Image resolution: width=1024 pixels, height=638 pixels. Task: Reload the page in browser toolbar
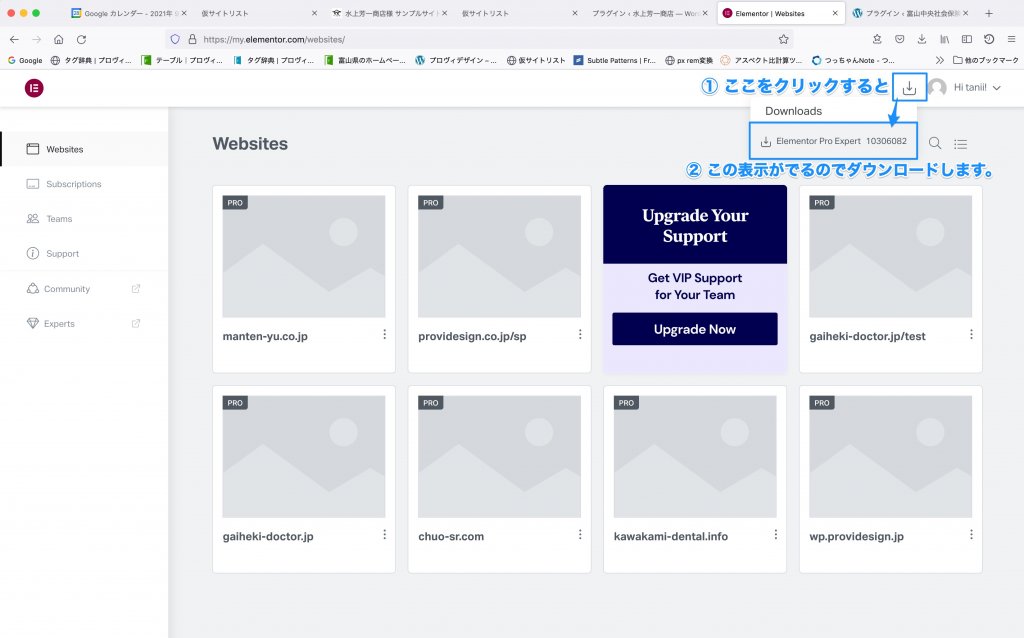coord(81,39)
